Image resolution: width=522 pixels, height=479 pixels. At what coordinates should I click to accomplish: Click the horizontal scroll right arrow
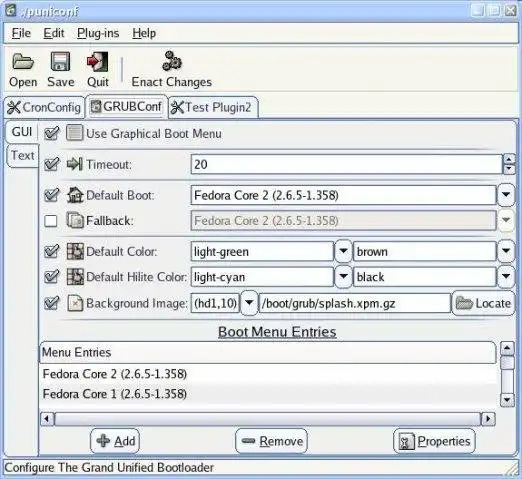(x=489, y=419)
